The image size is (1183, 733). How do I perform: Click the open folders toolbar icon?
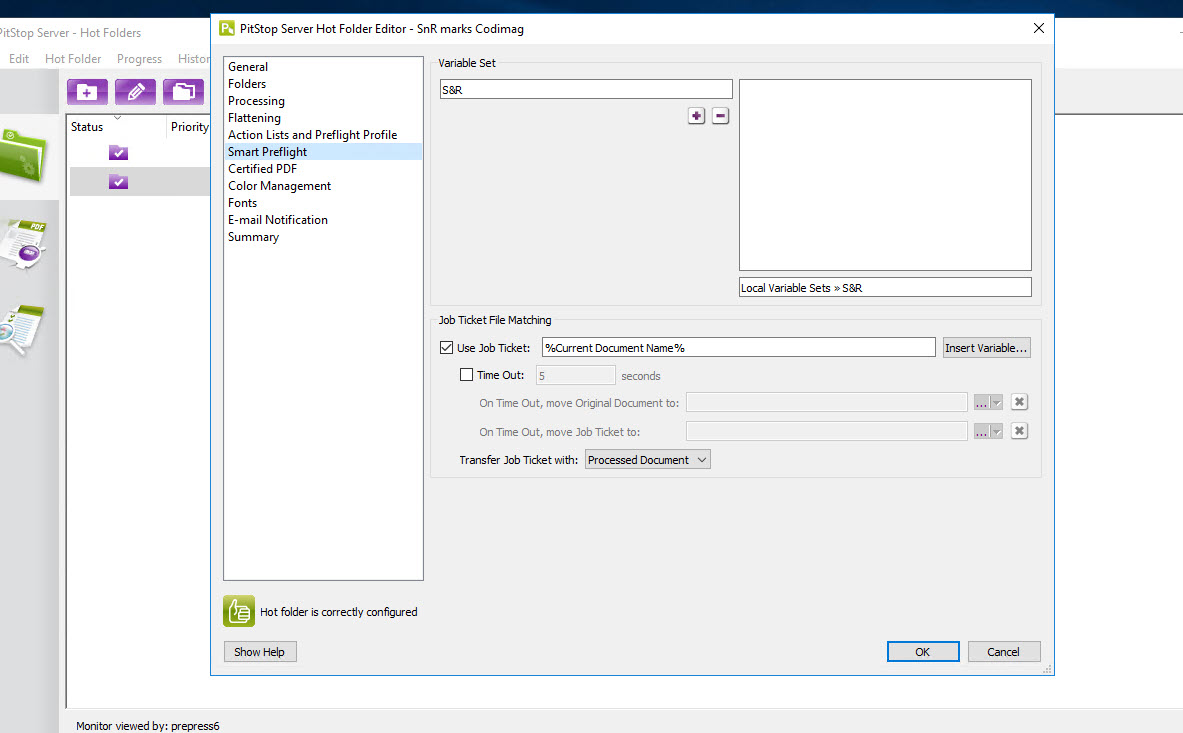[x=183, y=92]
